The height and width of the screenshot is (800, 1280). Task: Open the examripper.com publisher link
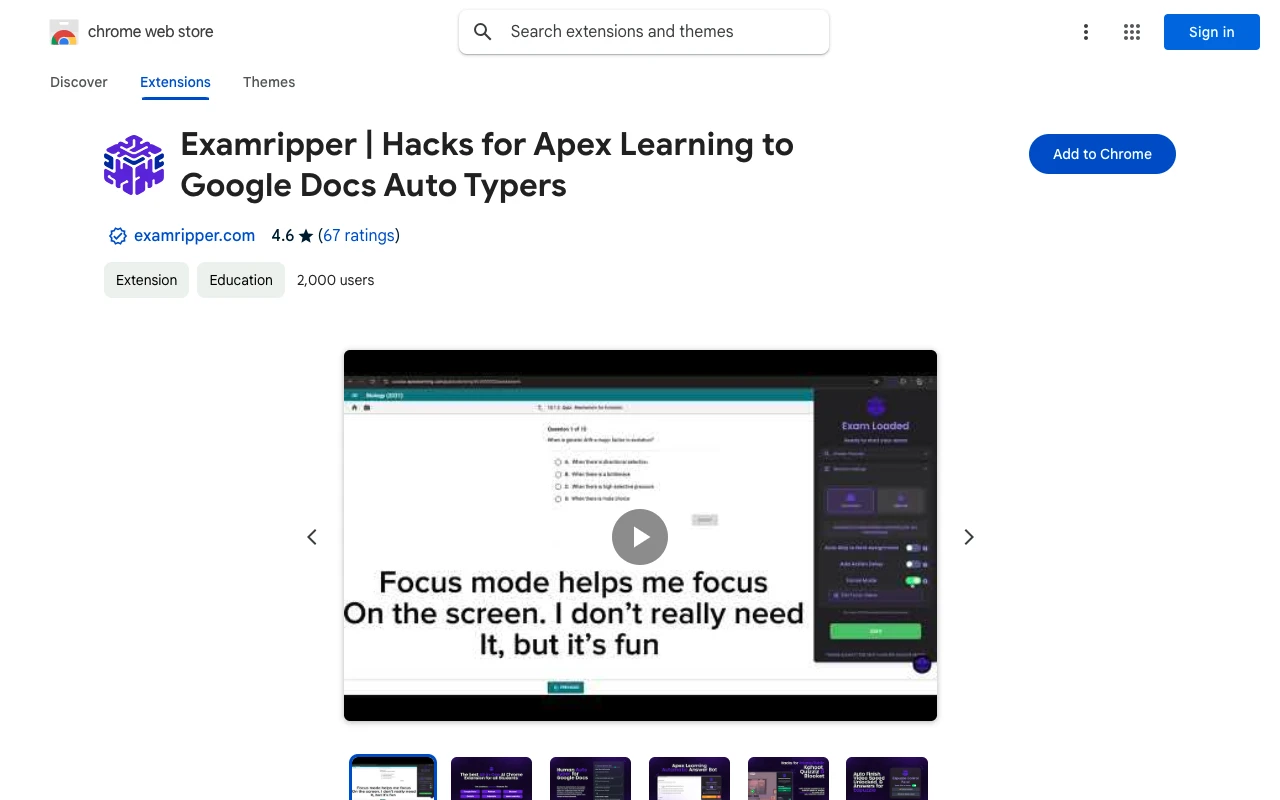(194, 236)
